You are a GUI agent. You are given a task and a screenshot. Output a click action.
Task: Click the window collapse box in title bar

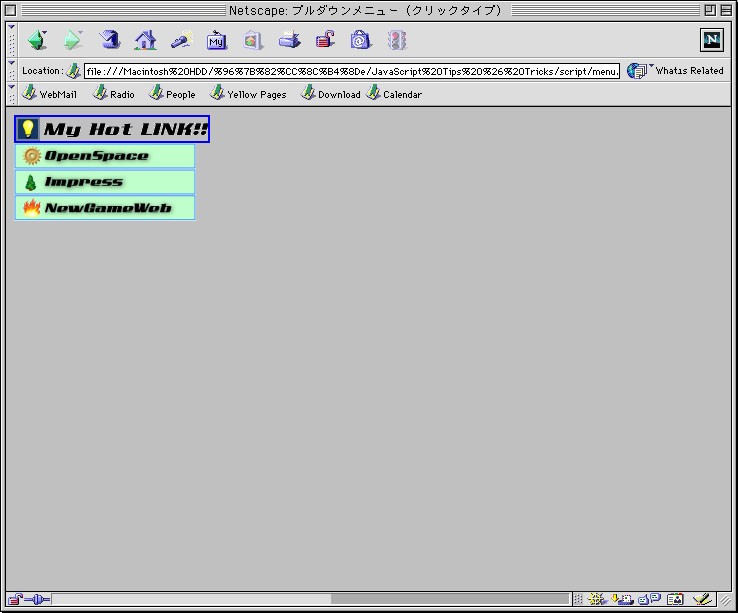click(725, 10)
